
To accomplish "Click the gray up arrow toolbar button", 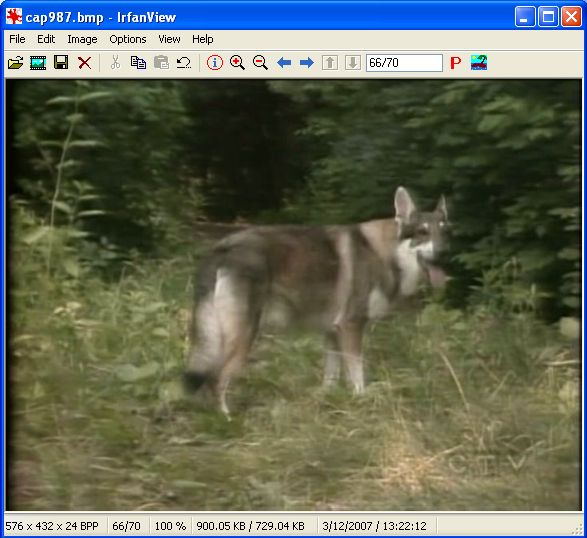I will [x=330, y=63].
